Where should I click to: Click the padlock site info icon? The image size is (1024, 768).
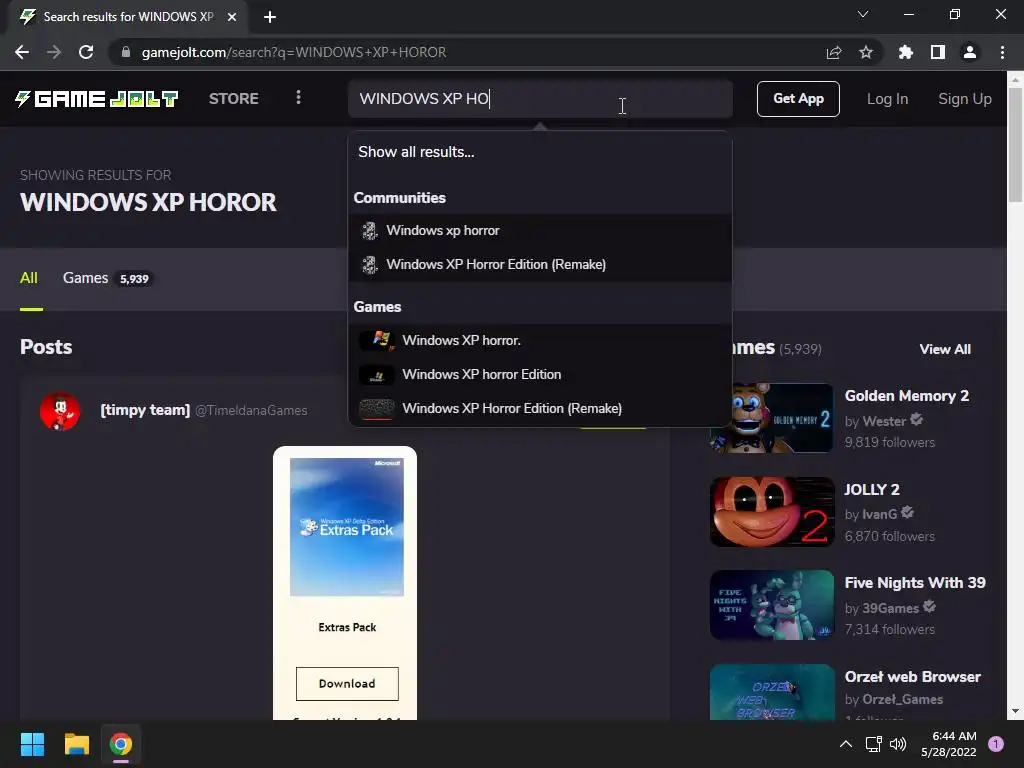pyautogui.click(x=126, y=52)
